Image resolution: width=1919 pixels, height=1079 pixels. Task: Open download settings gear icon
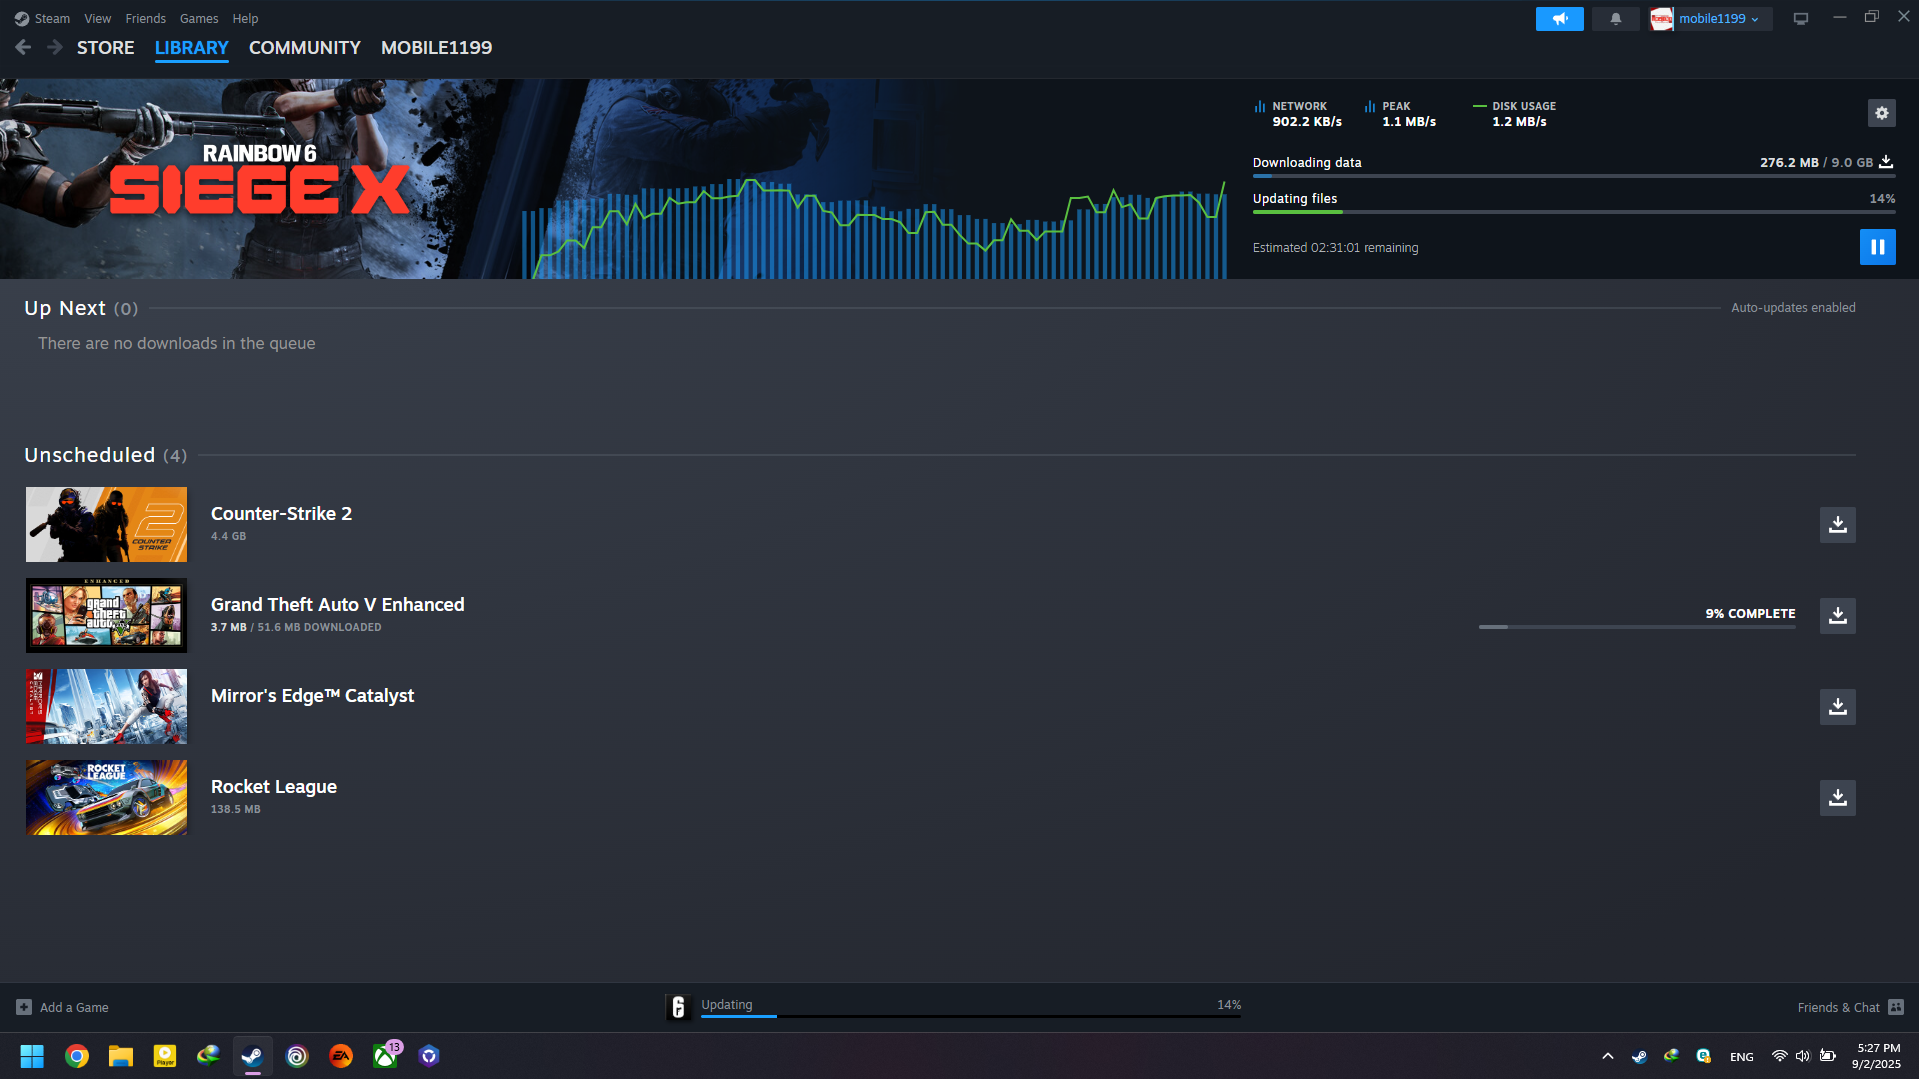[x=1881, y=113]
